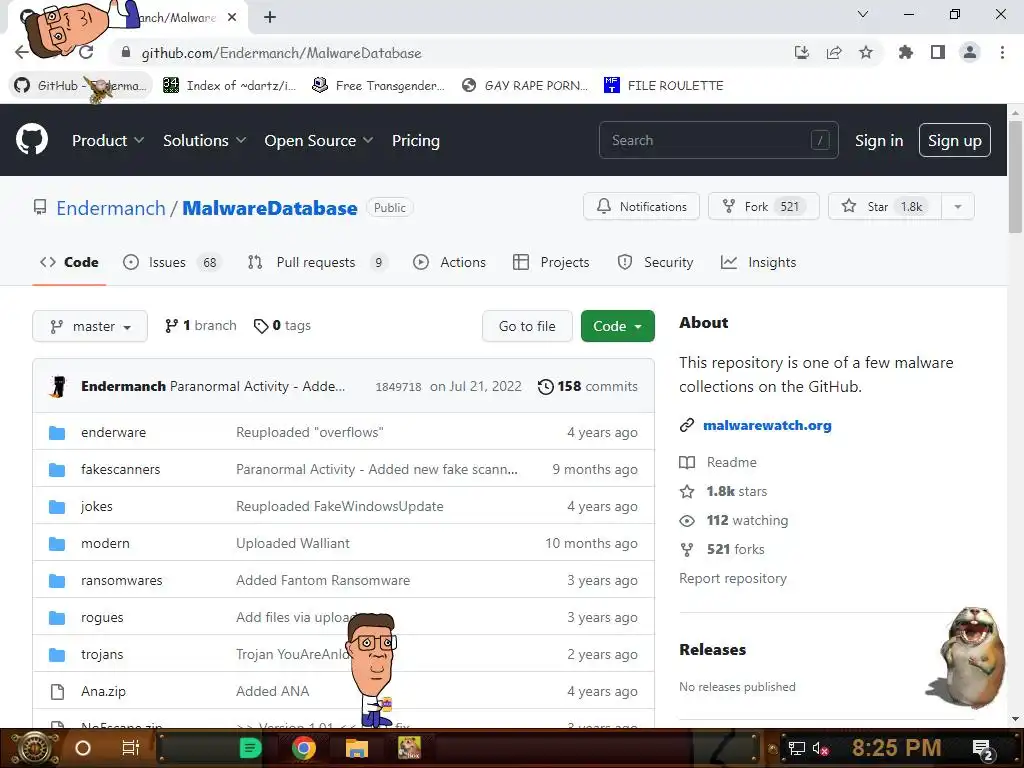The image size is (1024, 768).
Task: Switch to the Actions tab
Action: click(x=449, y=263)
